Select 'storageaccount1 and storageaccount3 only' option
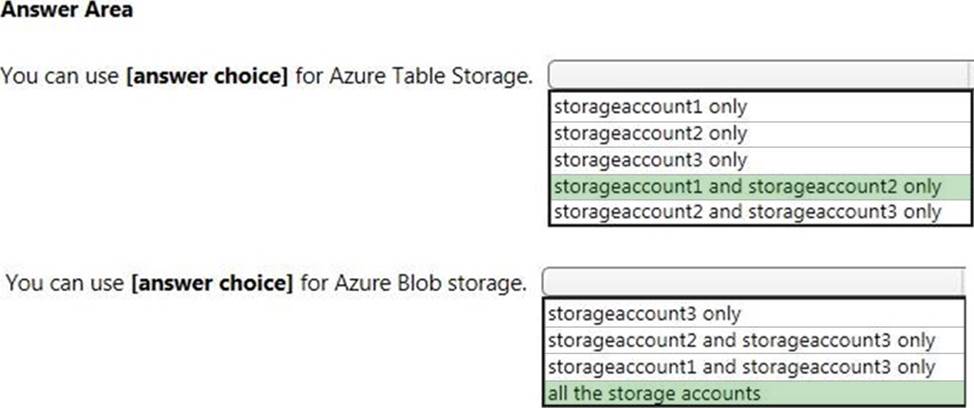974x408 pixels. pos(741,367)
